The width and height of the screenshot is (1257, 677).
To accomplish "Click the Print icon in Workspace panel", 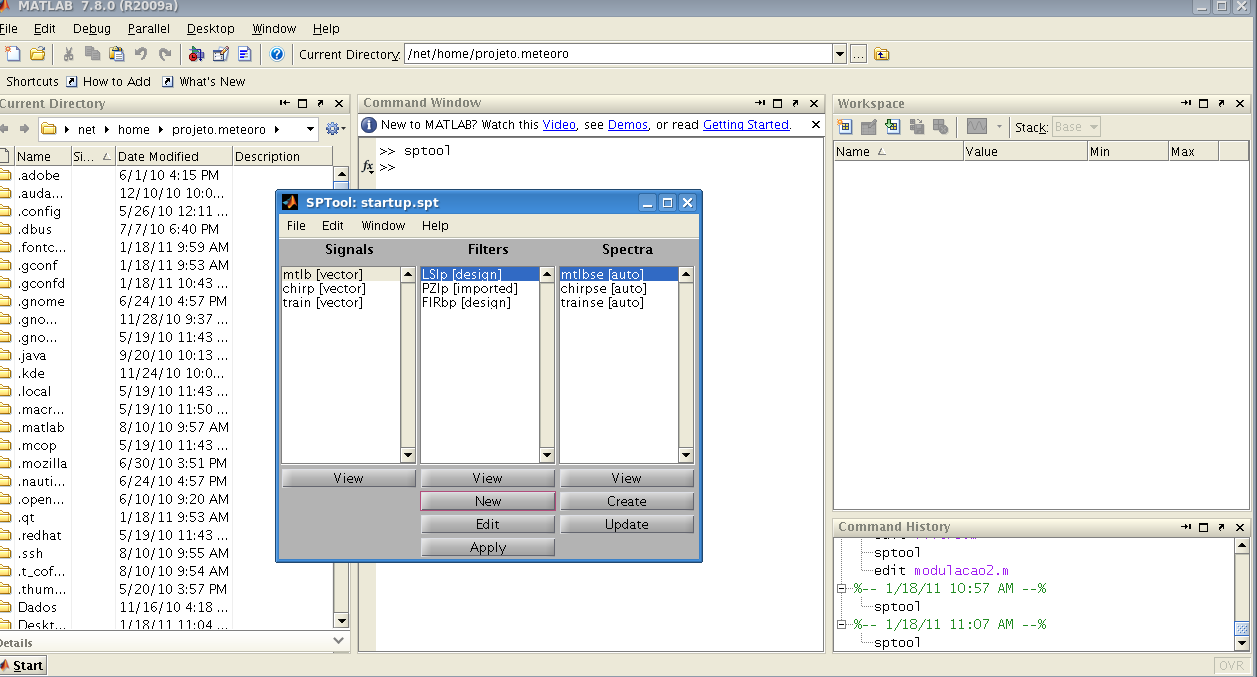I will 914,126.
